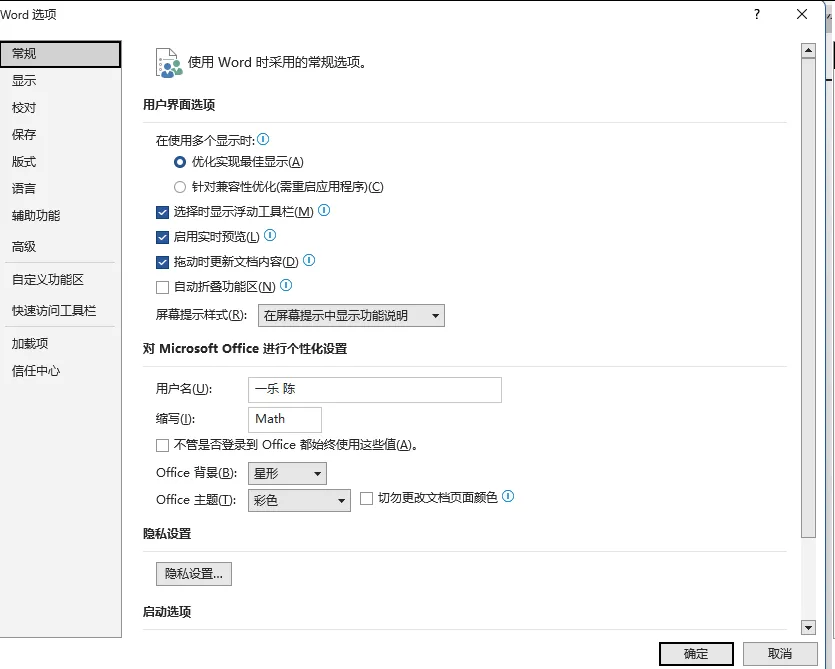The height and width of the screenshot is (669, 835).
Task: Expand the Office 主题 dropdown
Action: point(299,501)
